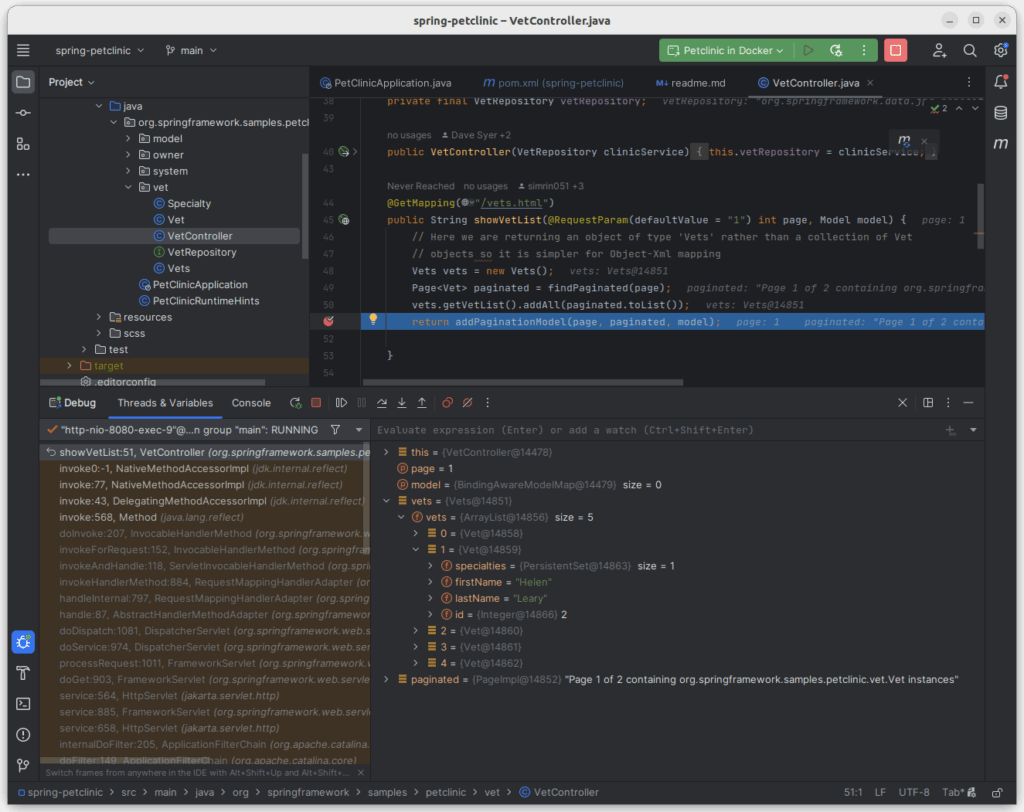Click the Search Everywhere magnifier icon

tap(969, 50)
